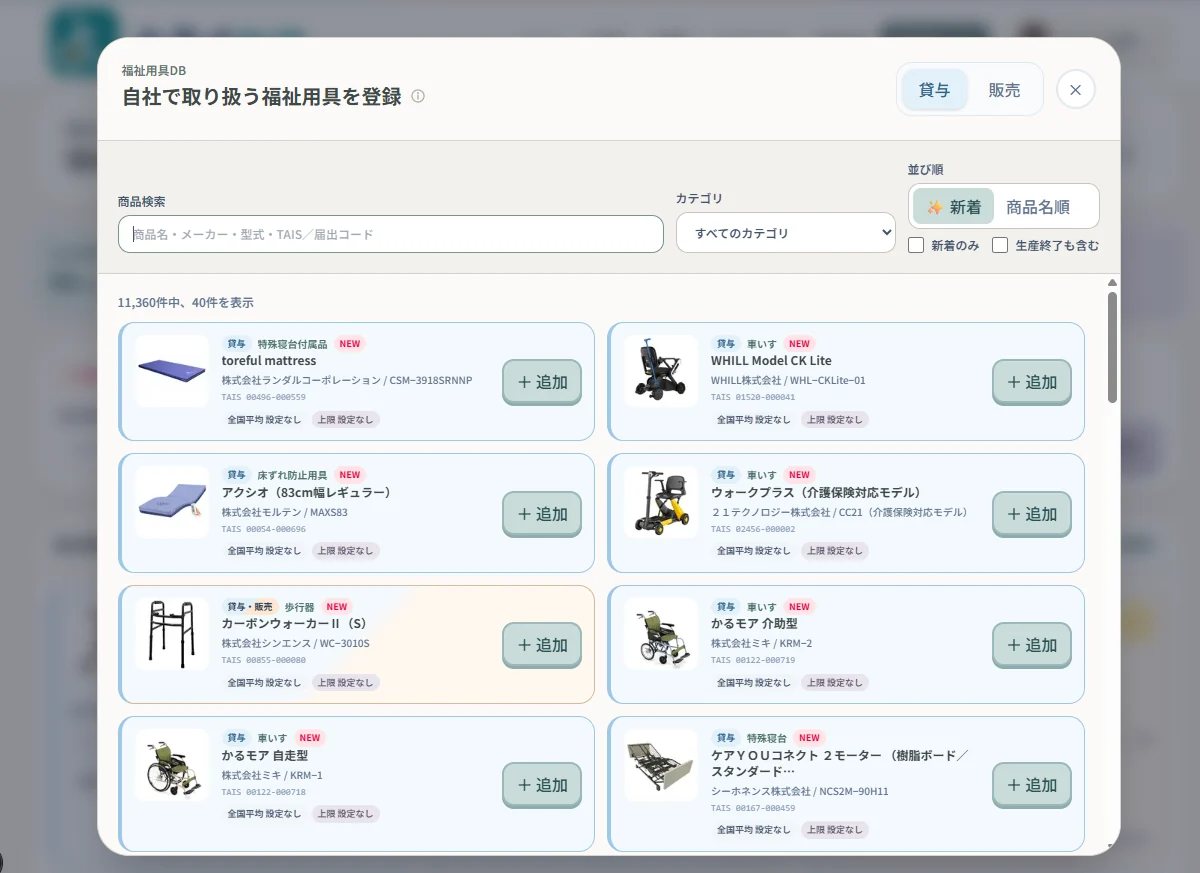This screenshot has width=1200, height=873.
Task: Click 全国平均 設定なし on toreful mattress
Action: (x=264, y=420)
